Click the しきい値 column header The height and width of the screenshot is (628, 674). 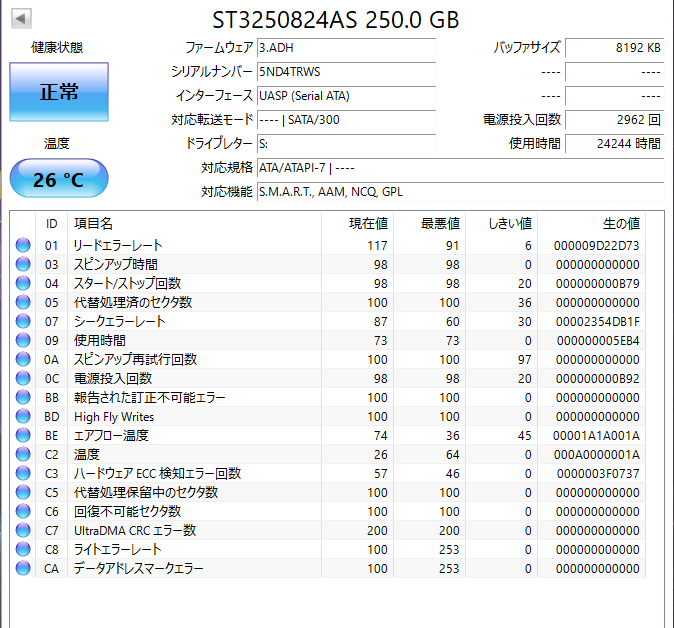point(502,224)
